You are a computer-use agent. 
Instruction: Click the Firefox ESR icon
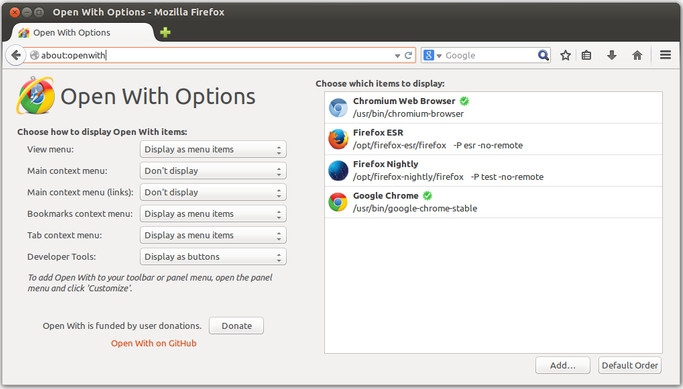[x=338, y=139]
